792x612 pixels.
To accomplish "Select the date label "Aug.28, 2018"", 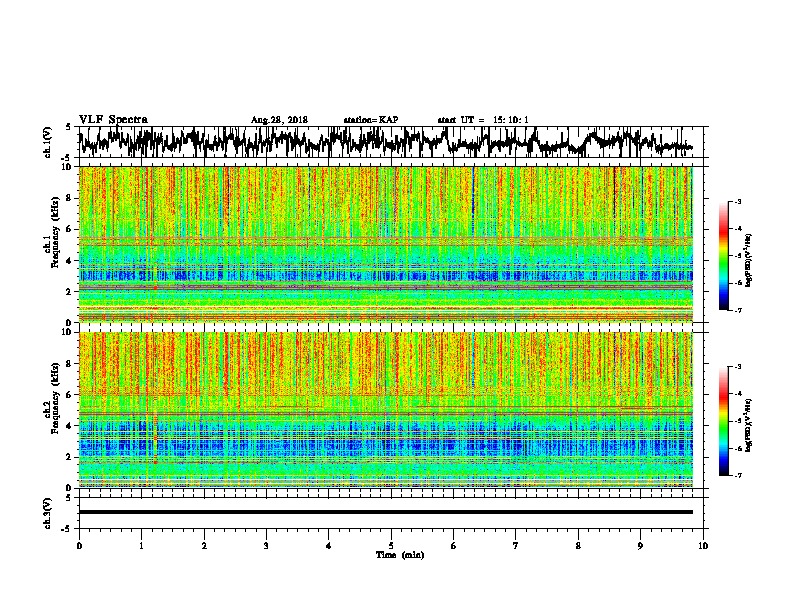I will pyautogui.click(x=279, y=120).
